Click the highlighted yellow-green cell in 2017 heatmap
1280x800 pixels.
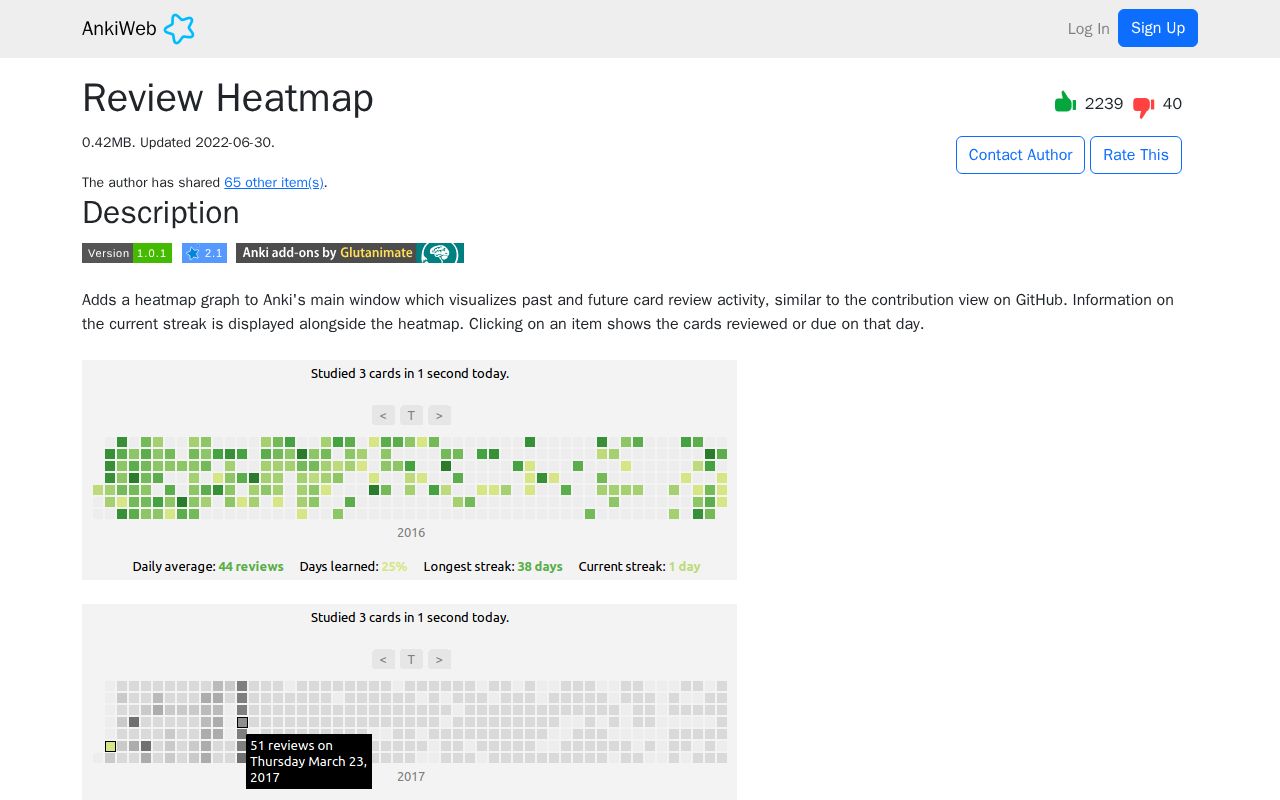(111, 746)
